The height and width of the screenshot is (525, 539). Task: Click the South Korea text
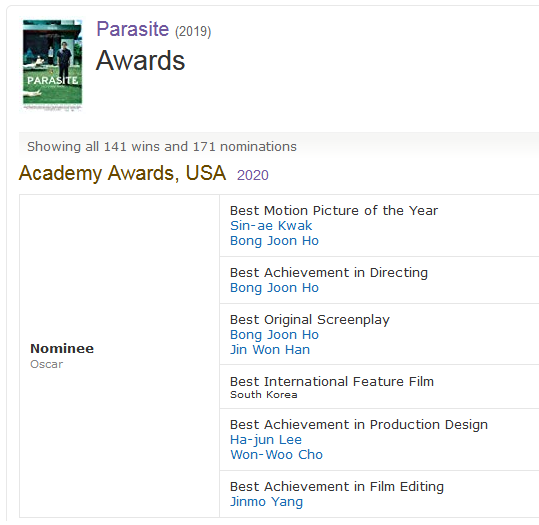click(264, 395)
